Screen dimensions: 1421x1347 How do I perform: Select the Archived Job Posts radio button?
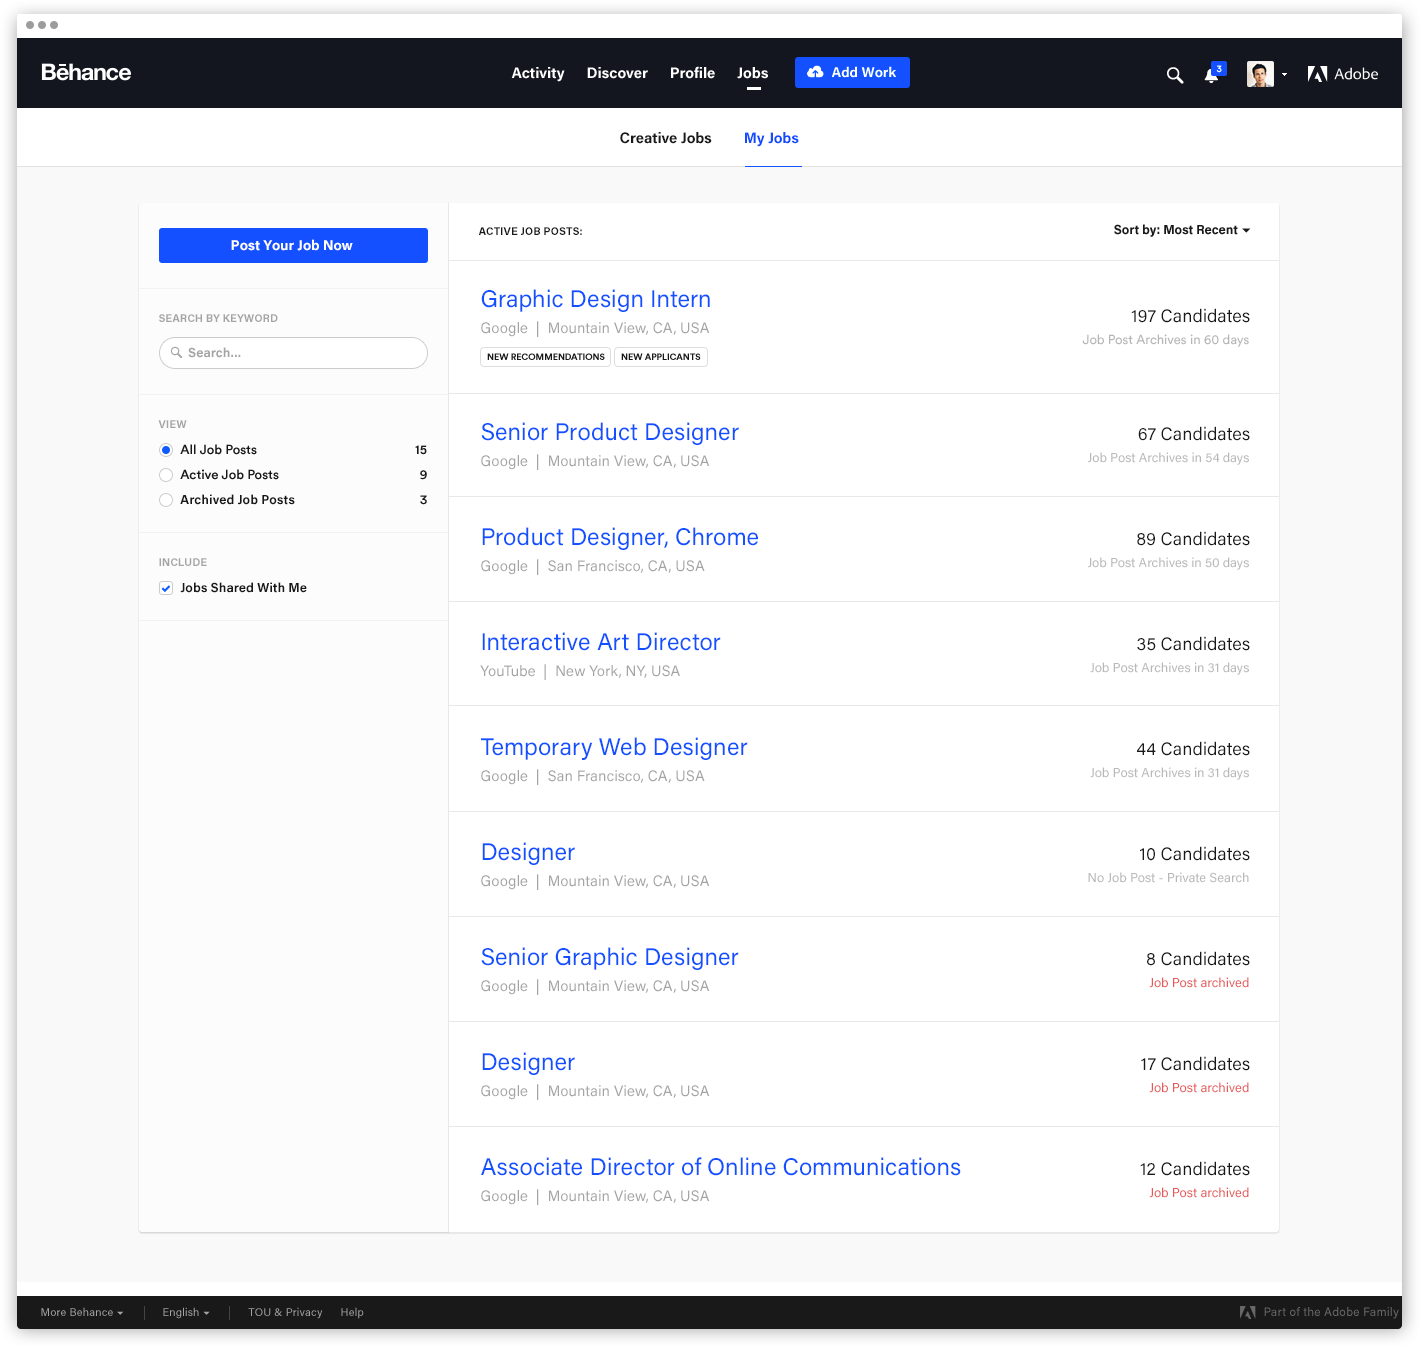pos(166,500)
